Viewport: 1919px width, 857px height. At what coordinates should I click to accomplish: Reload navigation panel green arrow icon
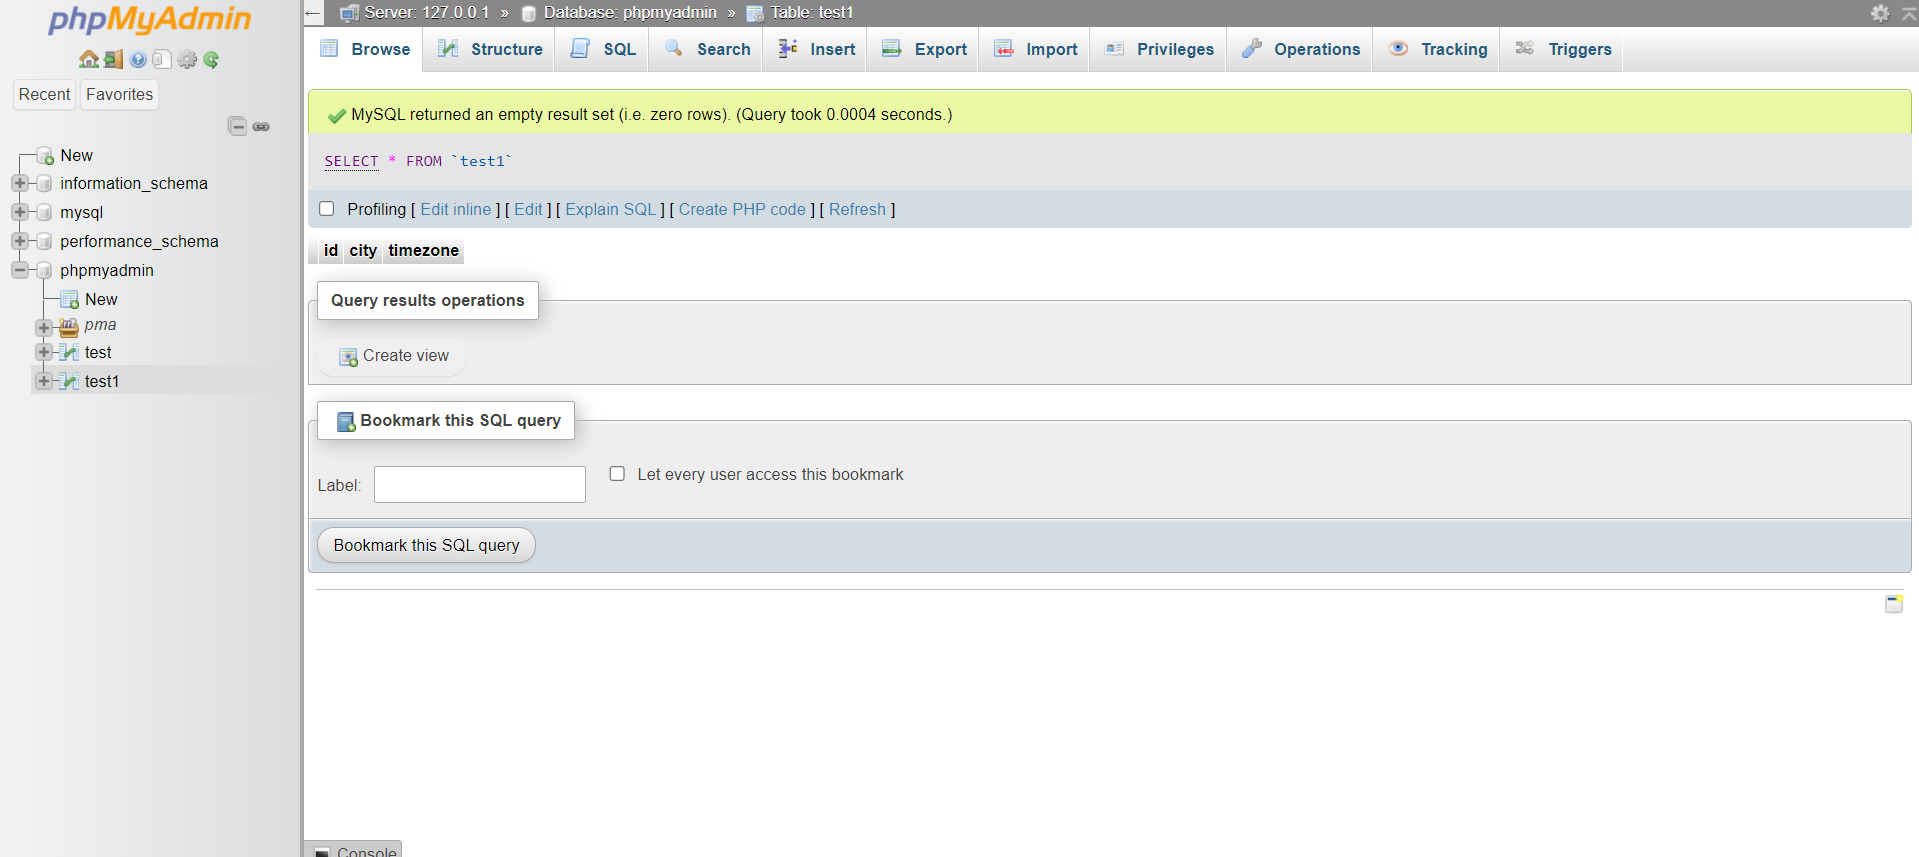point(211,60)
